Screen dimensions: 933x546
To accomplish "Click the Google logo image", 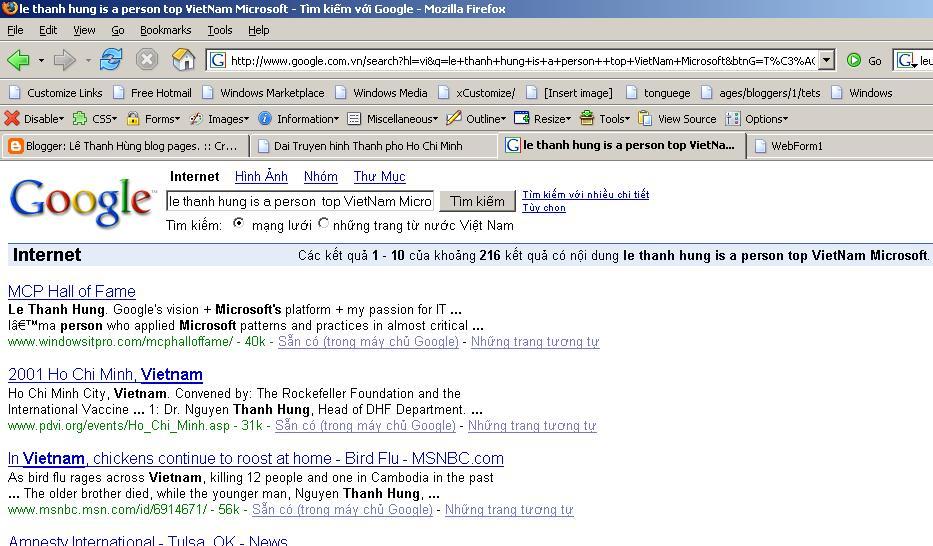I will pos(82,202).
